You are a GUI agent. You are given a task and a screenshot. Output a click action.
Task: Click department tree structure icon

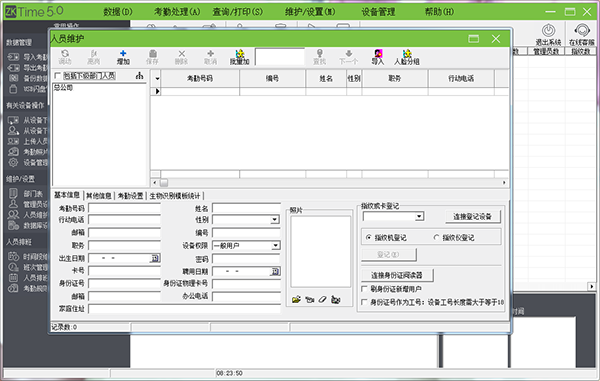pos(139,76)
